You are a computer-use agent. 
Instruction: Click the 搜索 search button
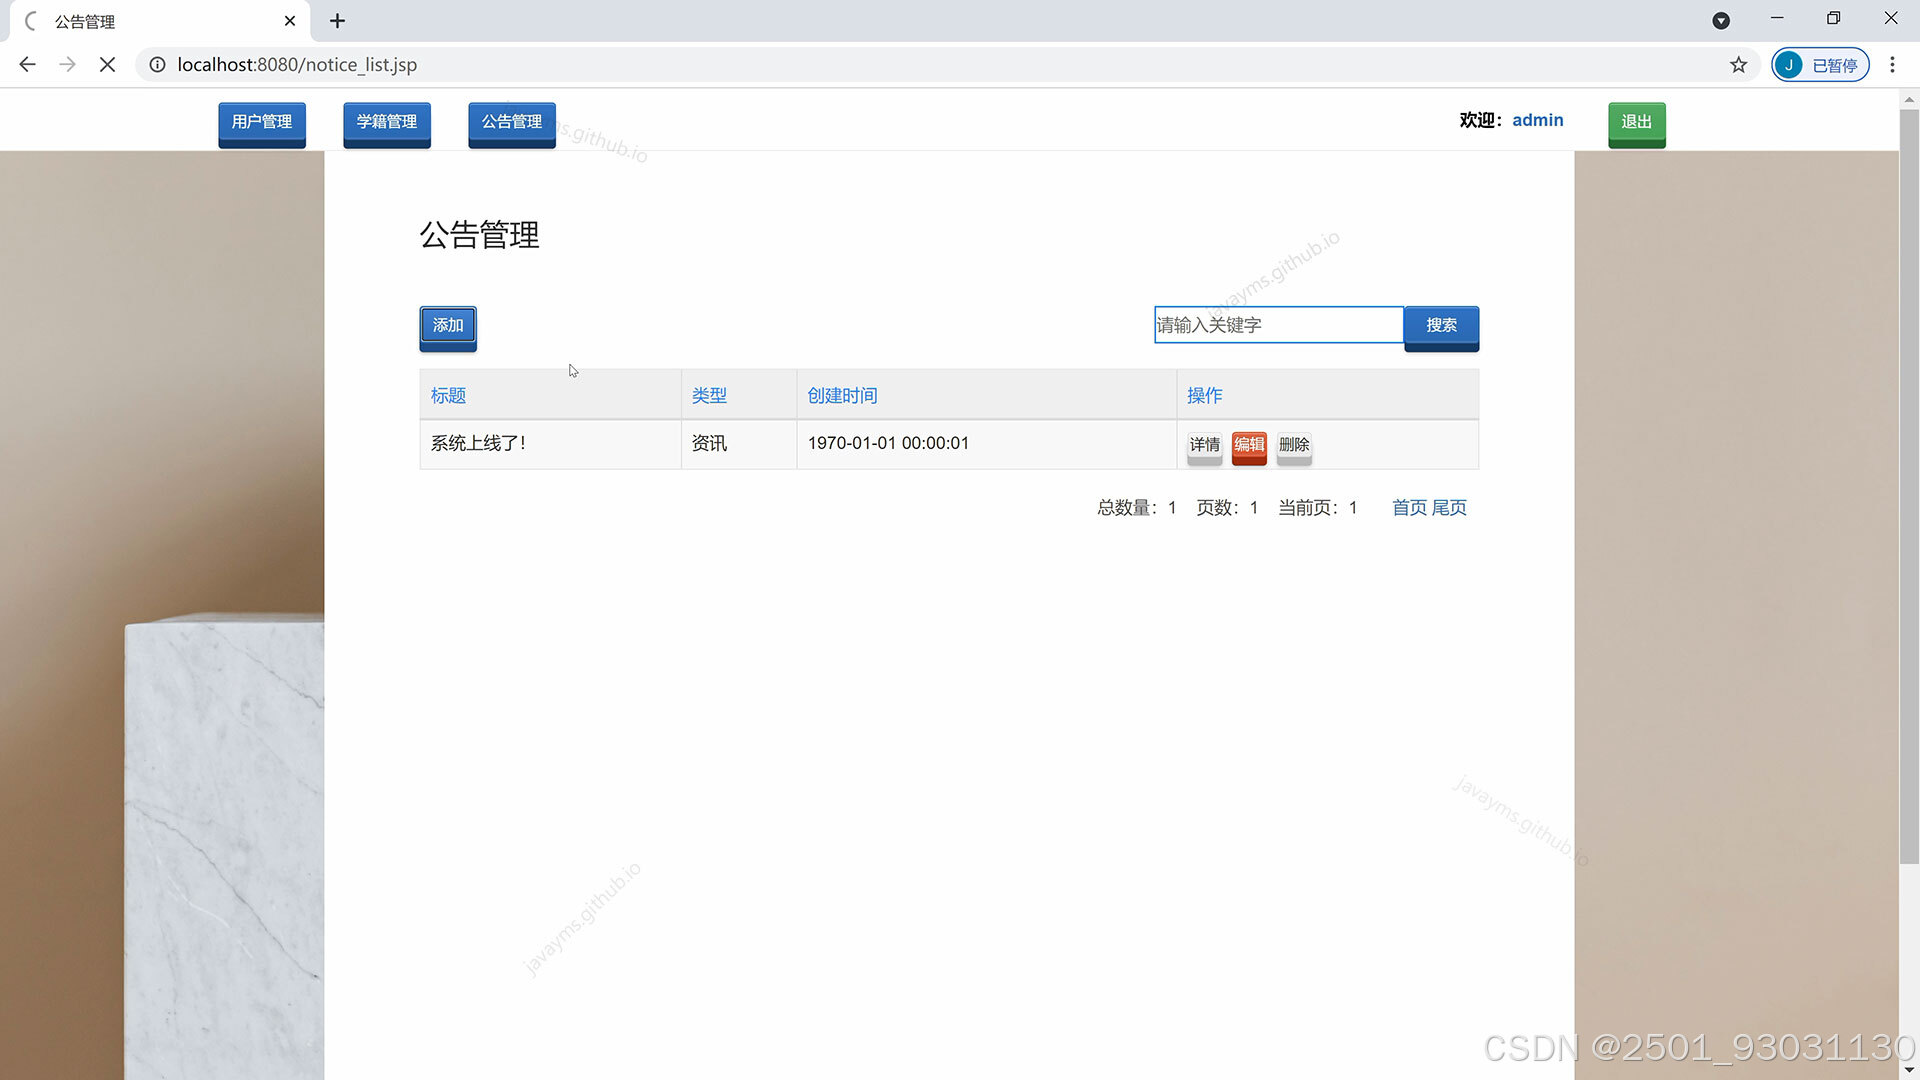pyautogui.click(x=1441, y=328)
